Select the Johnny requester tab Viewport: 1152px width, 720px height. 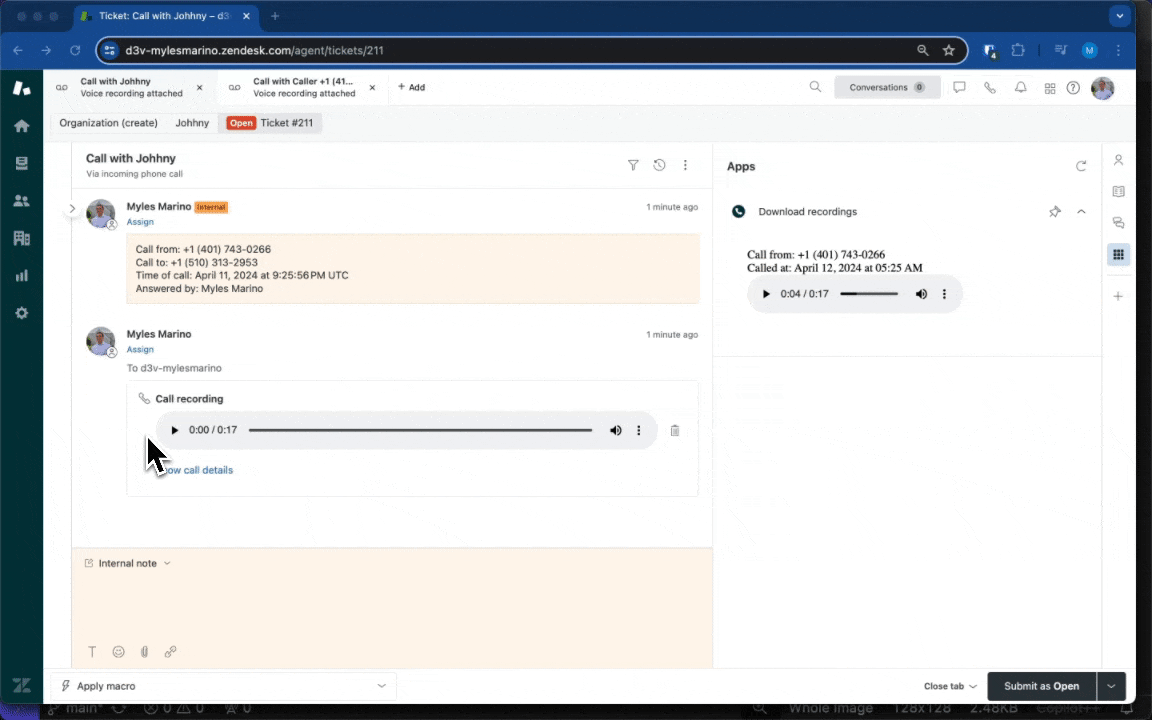point(192,123)
